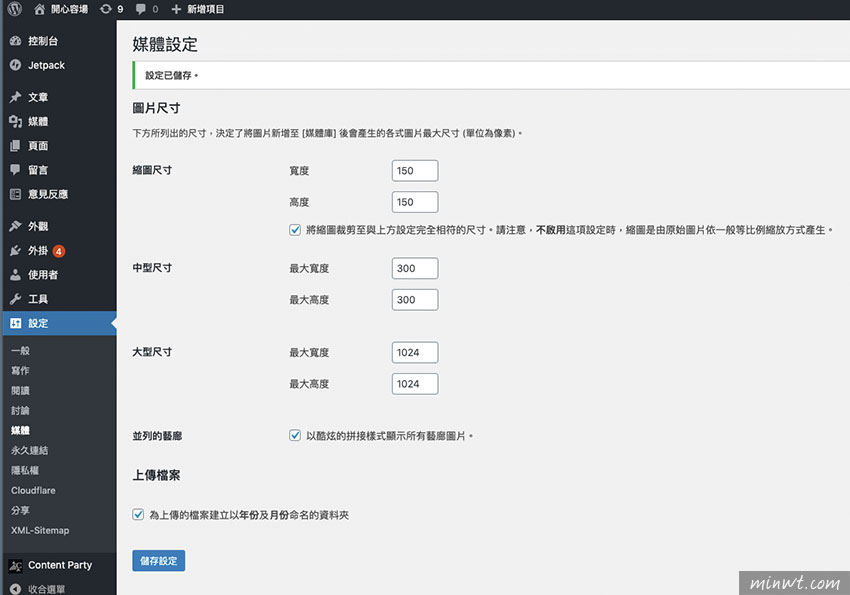This screenshot has height=595, width=850.
Task: Click the 媒體設定 page heading
Action: click(x=165, y=44)
